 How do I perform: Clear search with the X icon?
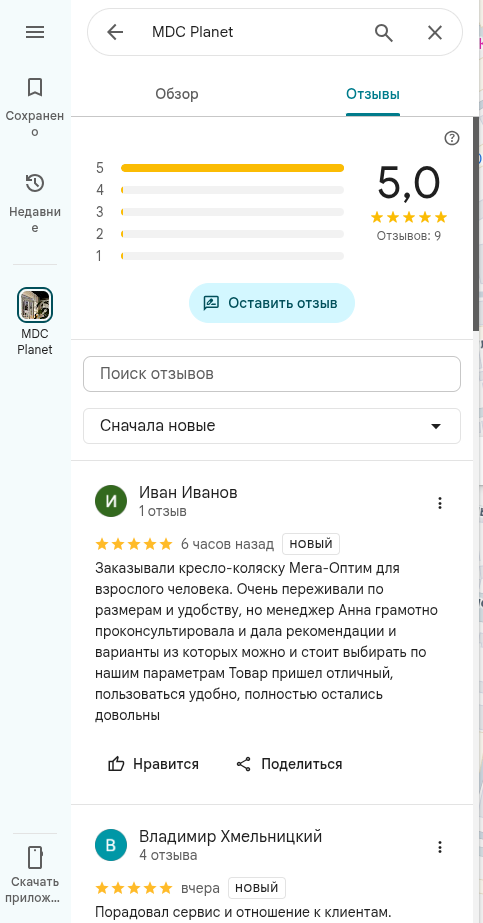point(435,32)
